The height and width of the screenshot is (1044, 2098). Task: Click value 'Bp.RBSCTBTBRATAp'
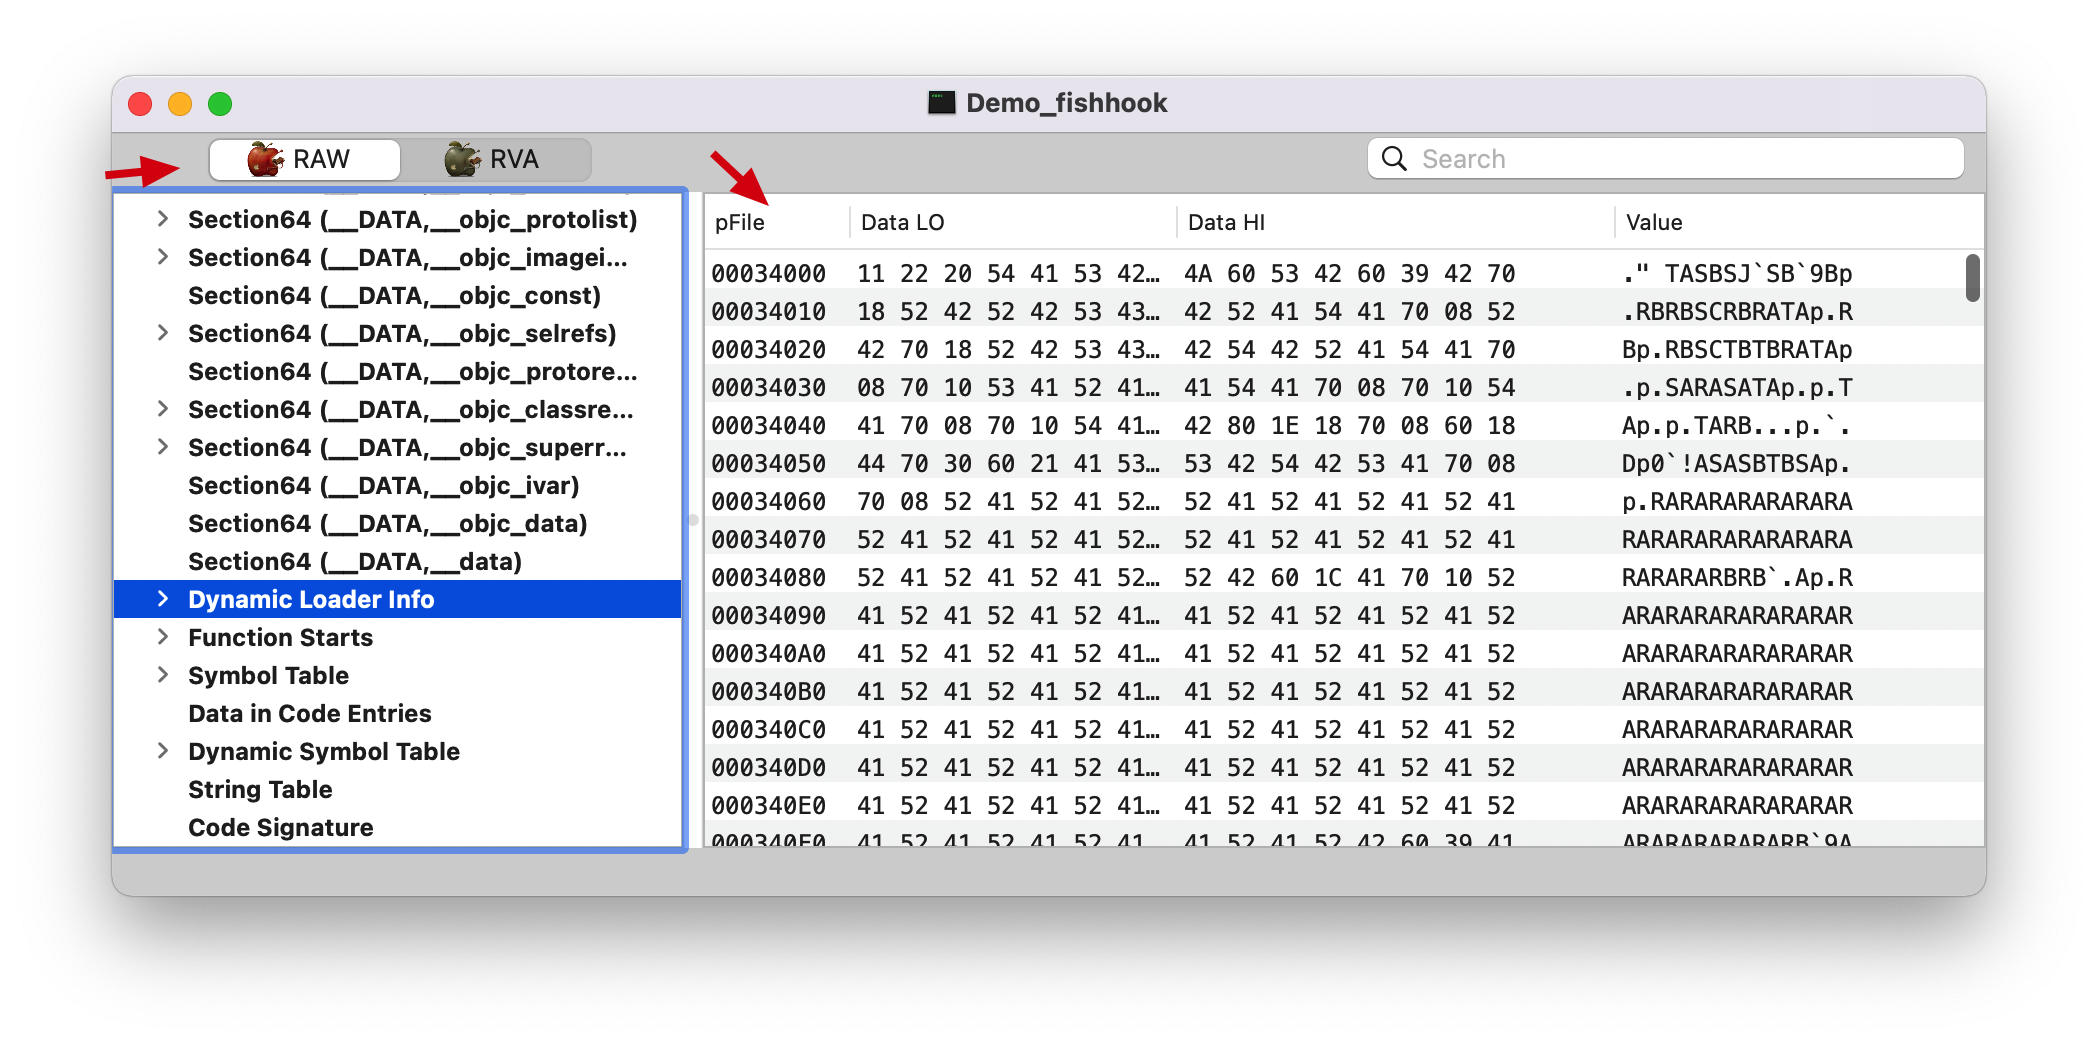pyautogui.click(x=1737, y=349)
